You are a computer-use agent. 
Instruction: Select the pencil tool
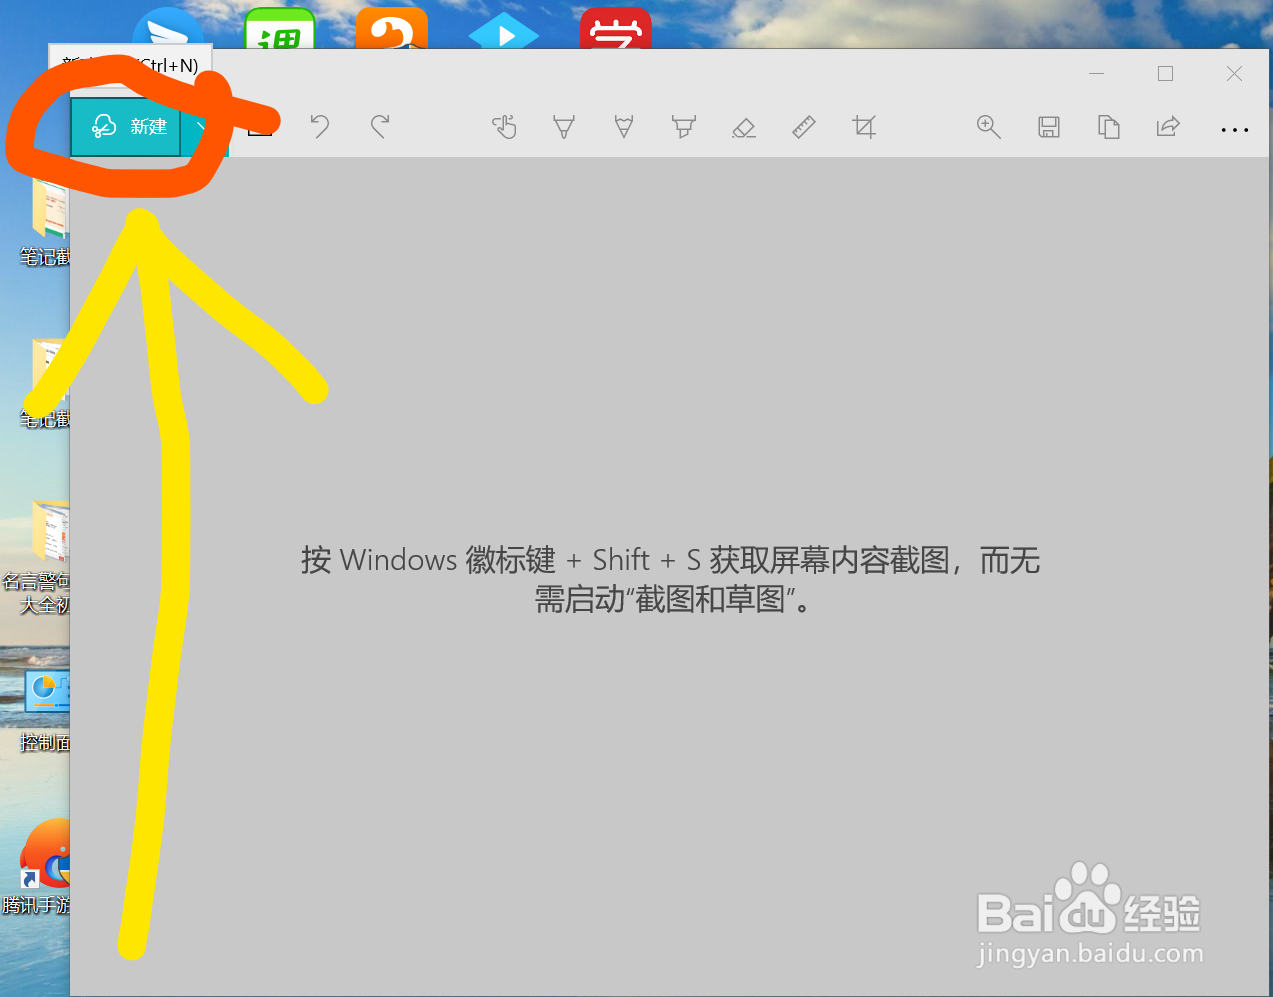point(624,127)
